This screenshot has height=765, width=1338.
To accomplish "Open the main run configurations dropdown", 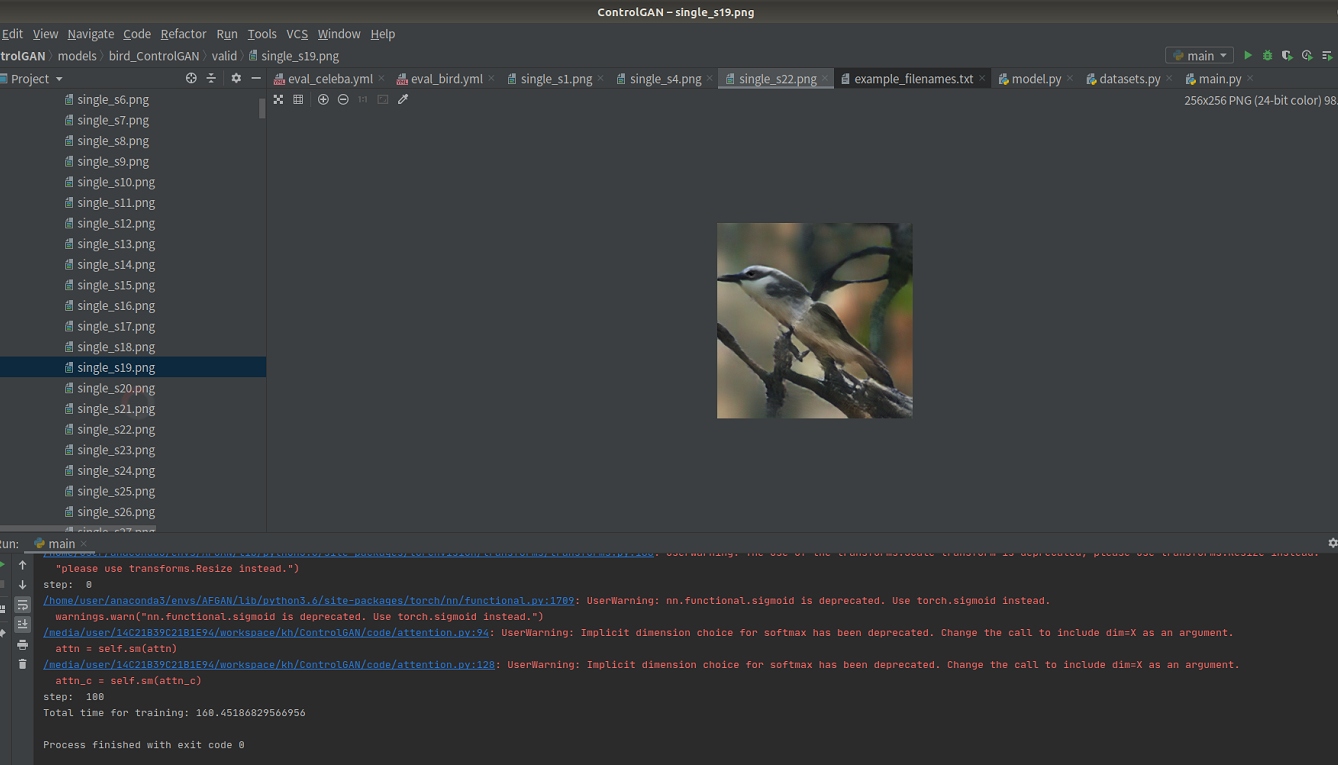I will [x=1199, y=55].
